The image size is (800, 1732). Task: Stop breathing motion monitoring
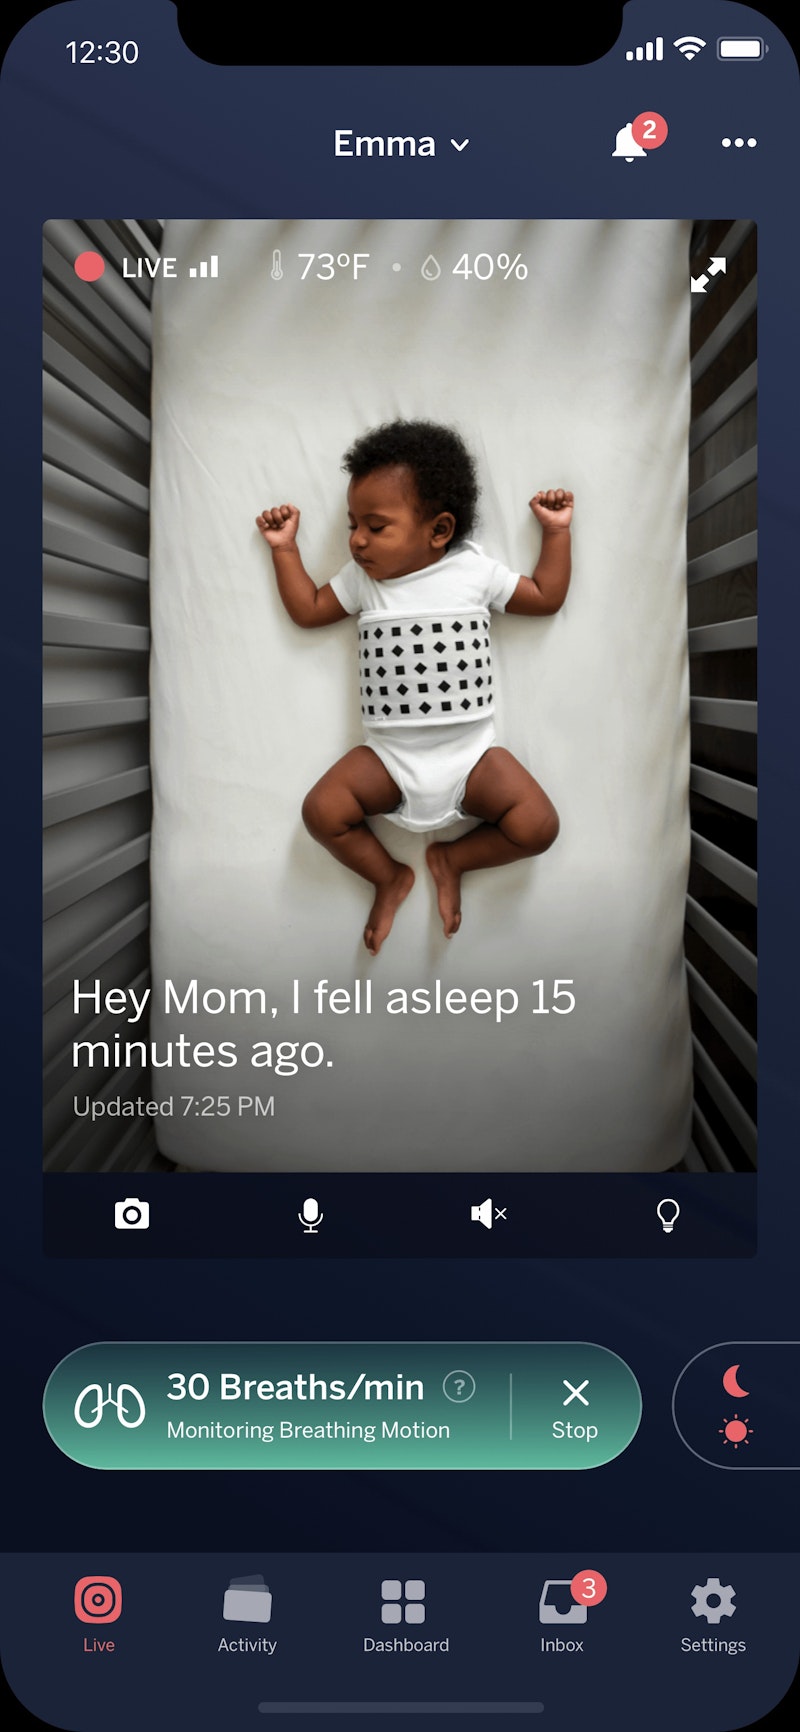coord(575,1407)
